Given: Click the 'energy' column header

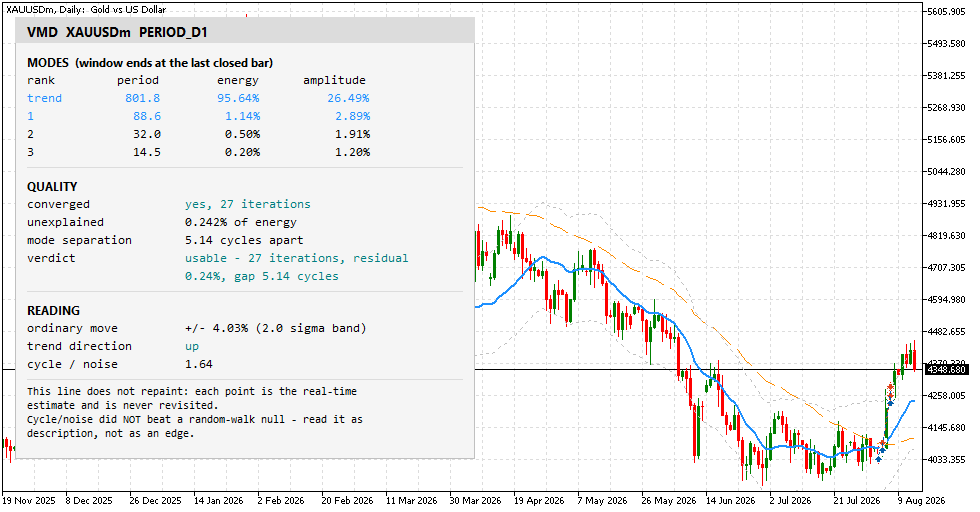Looking at the screenshot, I should [238, 80].
